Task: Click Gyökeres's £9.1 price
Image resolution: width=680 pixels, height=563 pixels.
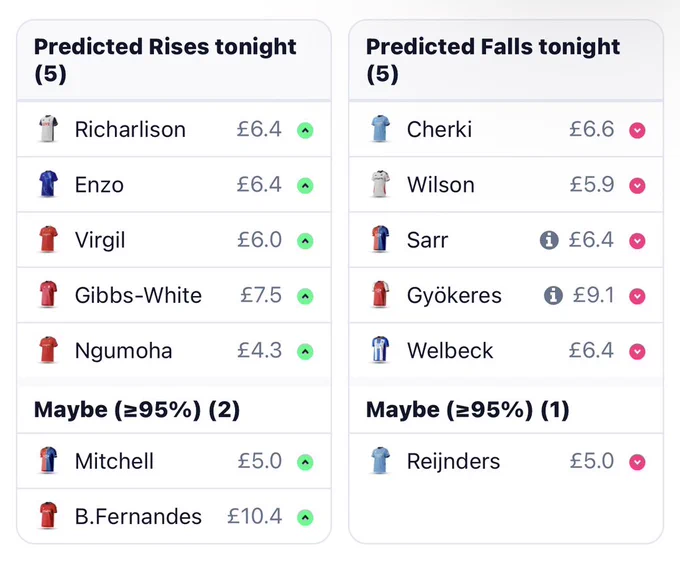Action: [x=593, y=295]
